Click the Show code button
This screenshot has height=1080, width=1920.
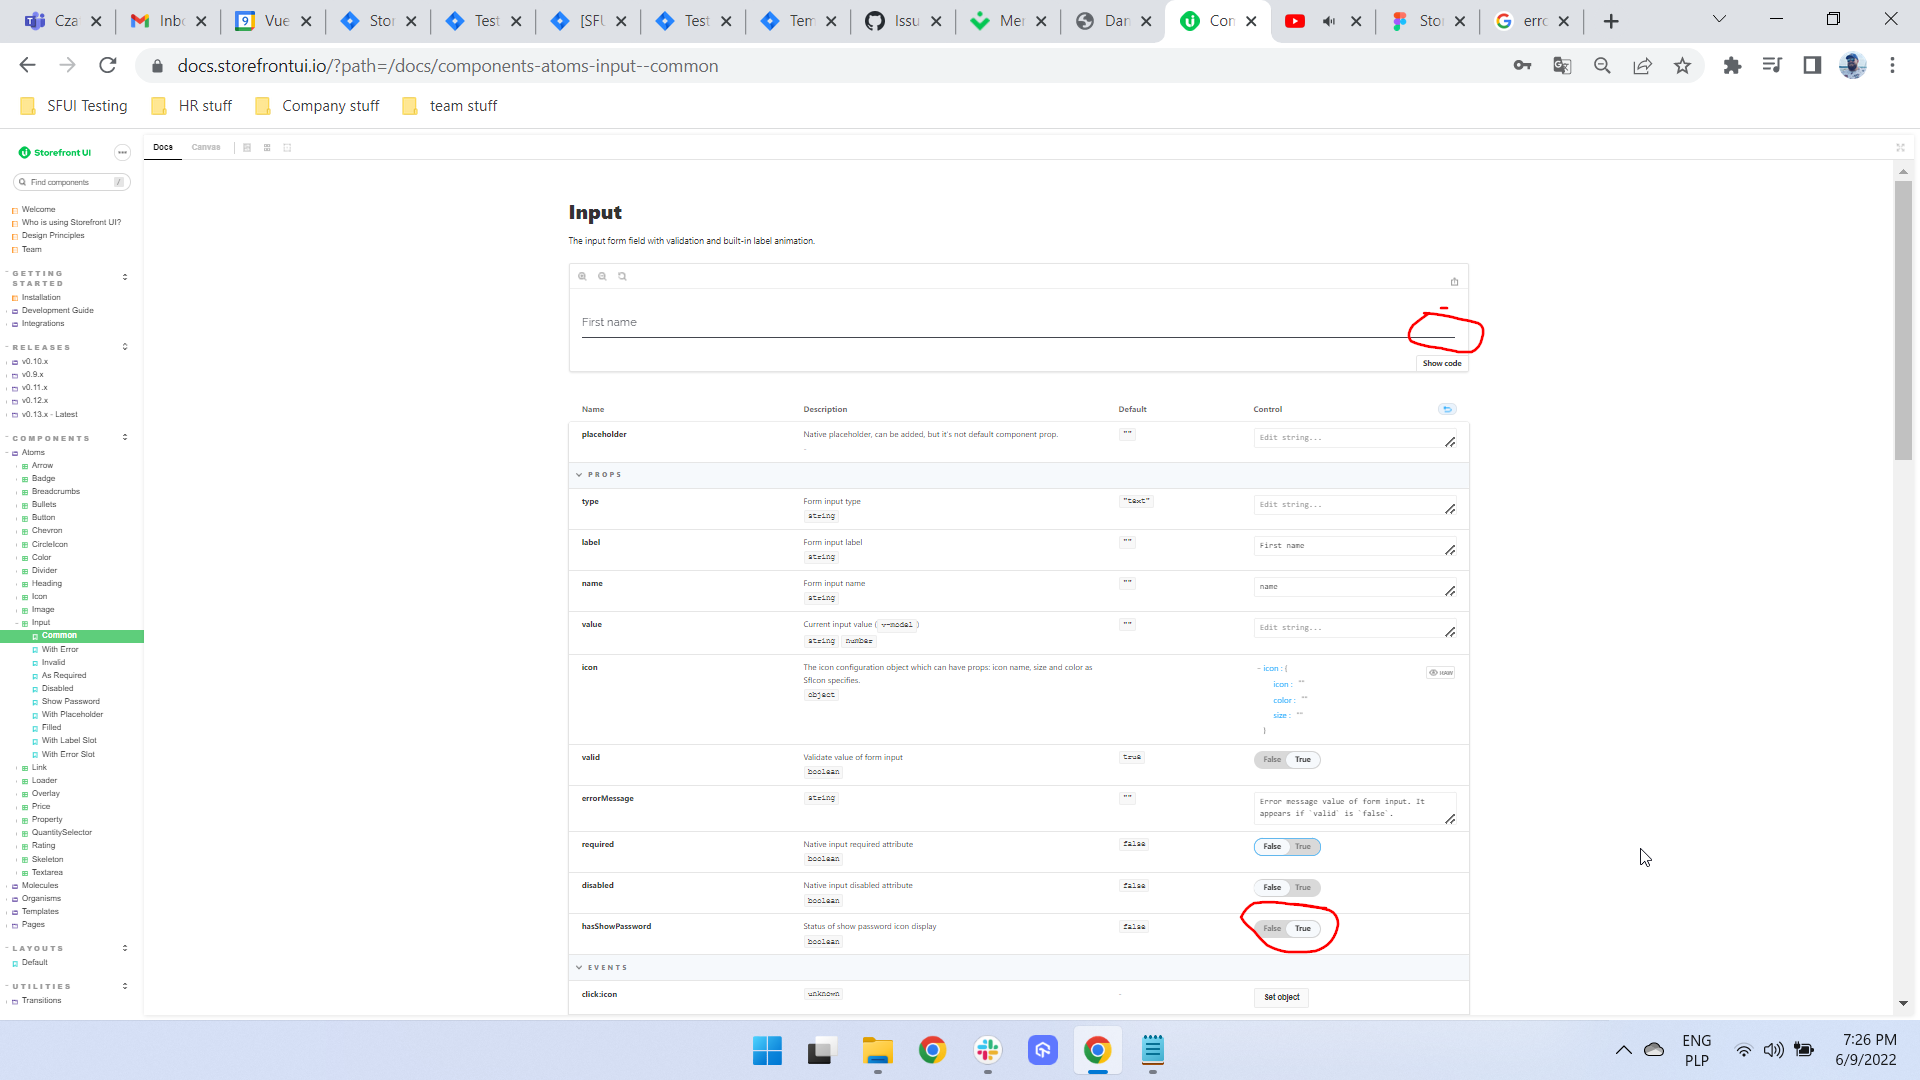pyautogui.click(x=1442, y=363)
